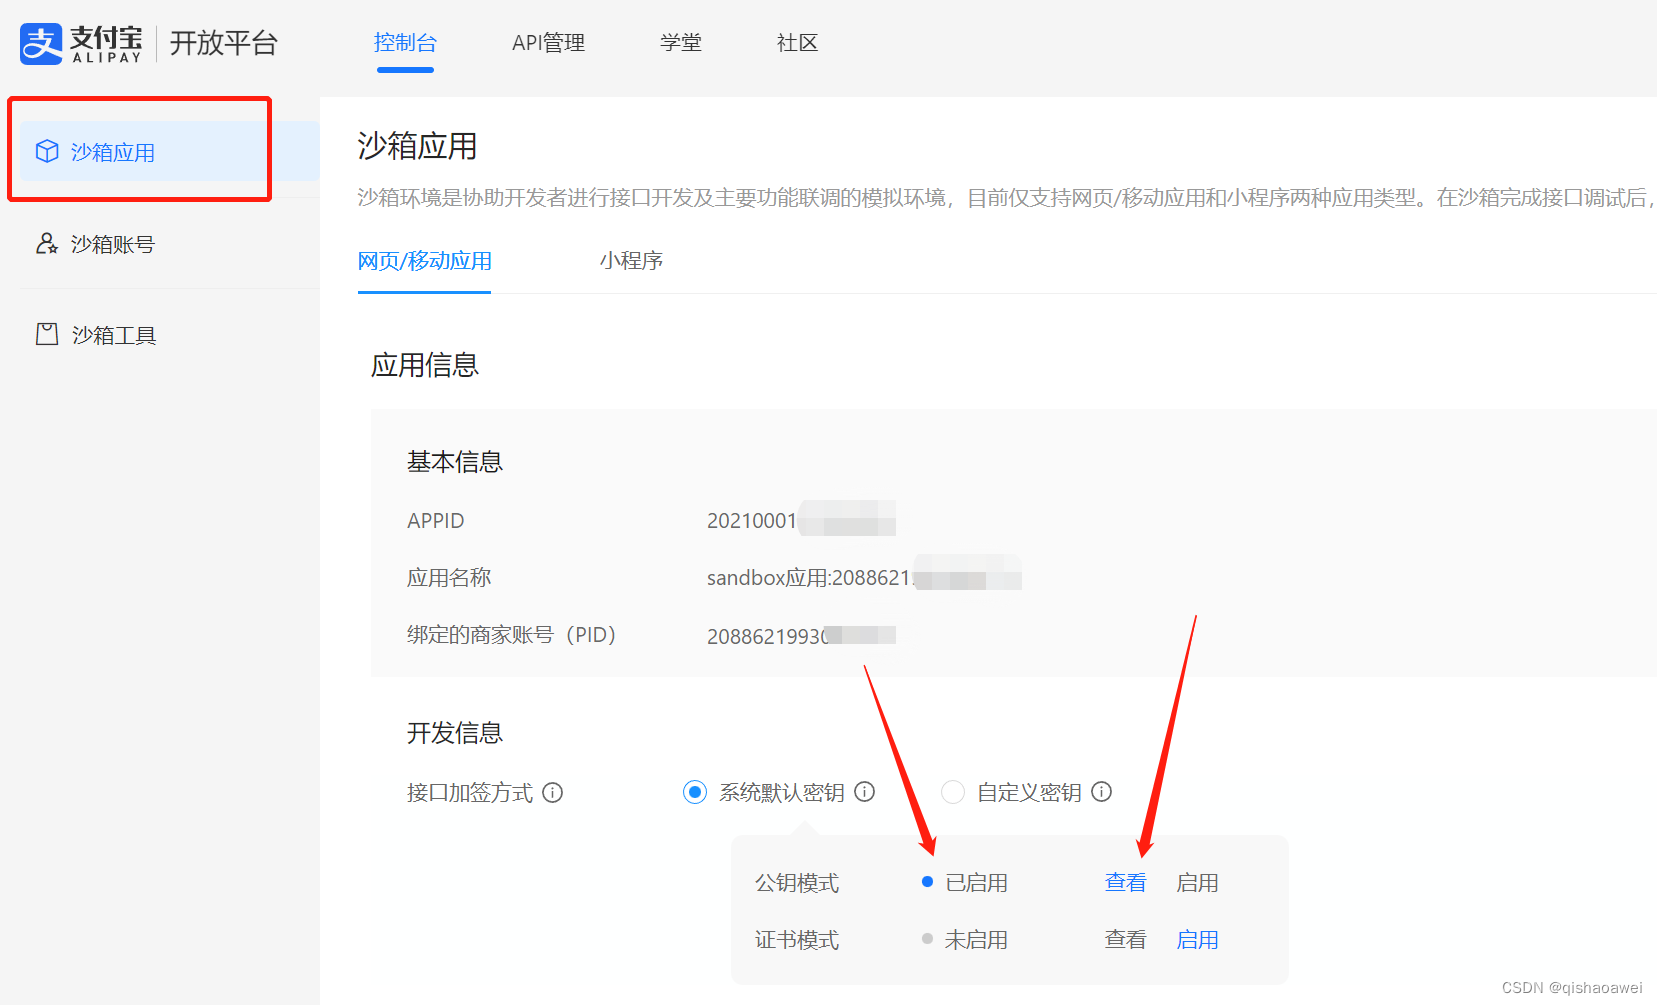
Task: Select 自定义密钥 radio button
Action: coord(953,792)
